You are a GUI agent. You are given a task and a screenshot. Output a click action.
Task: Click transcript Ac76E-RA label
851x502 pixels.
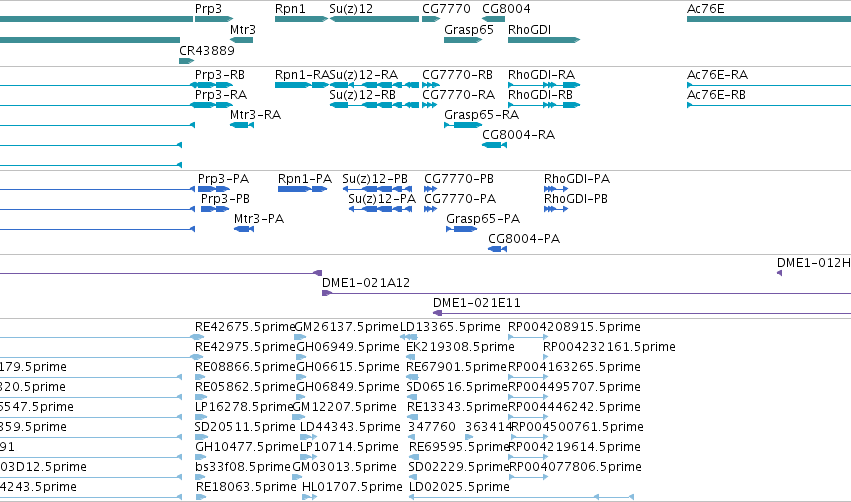point(717,74)
